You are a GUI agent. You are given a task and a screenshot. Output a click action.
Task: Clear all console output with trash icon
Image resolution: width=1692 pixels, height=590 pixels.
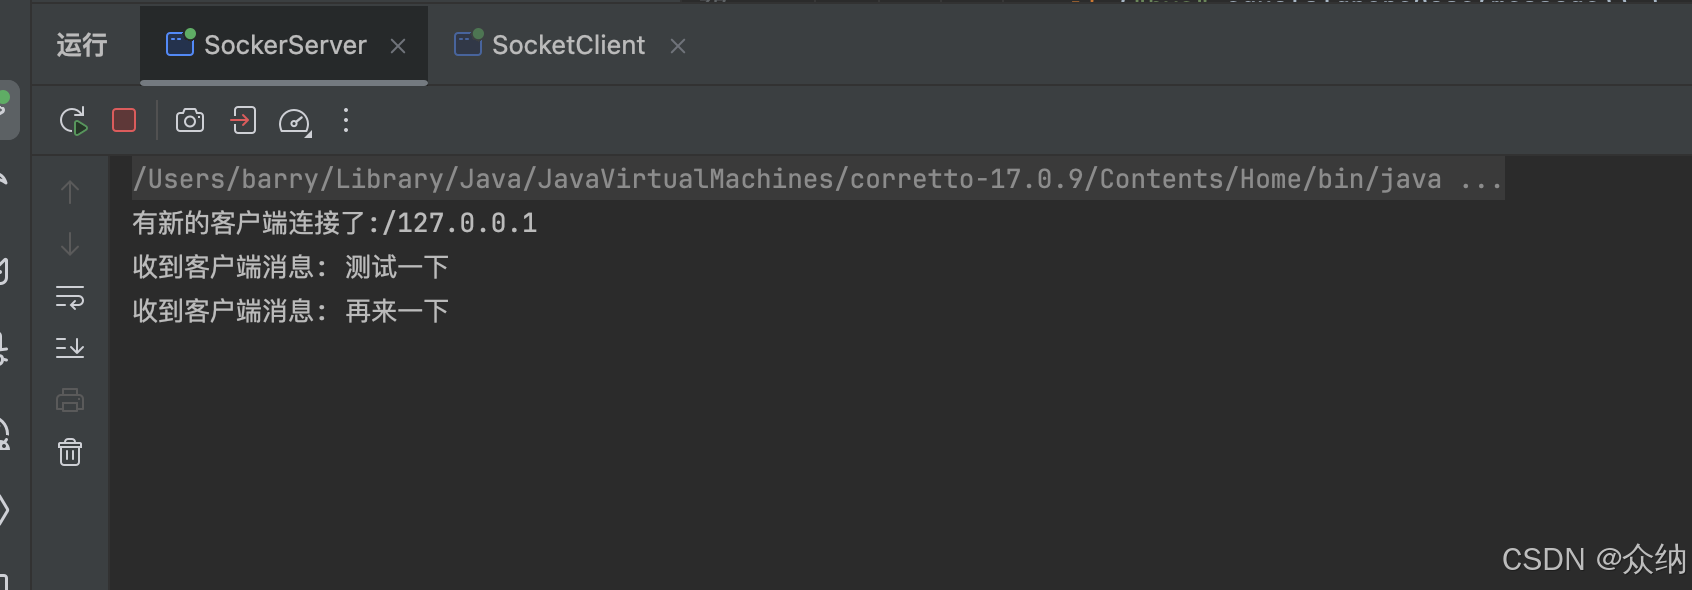(x=70, y=452)
